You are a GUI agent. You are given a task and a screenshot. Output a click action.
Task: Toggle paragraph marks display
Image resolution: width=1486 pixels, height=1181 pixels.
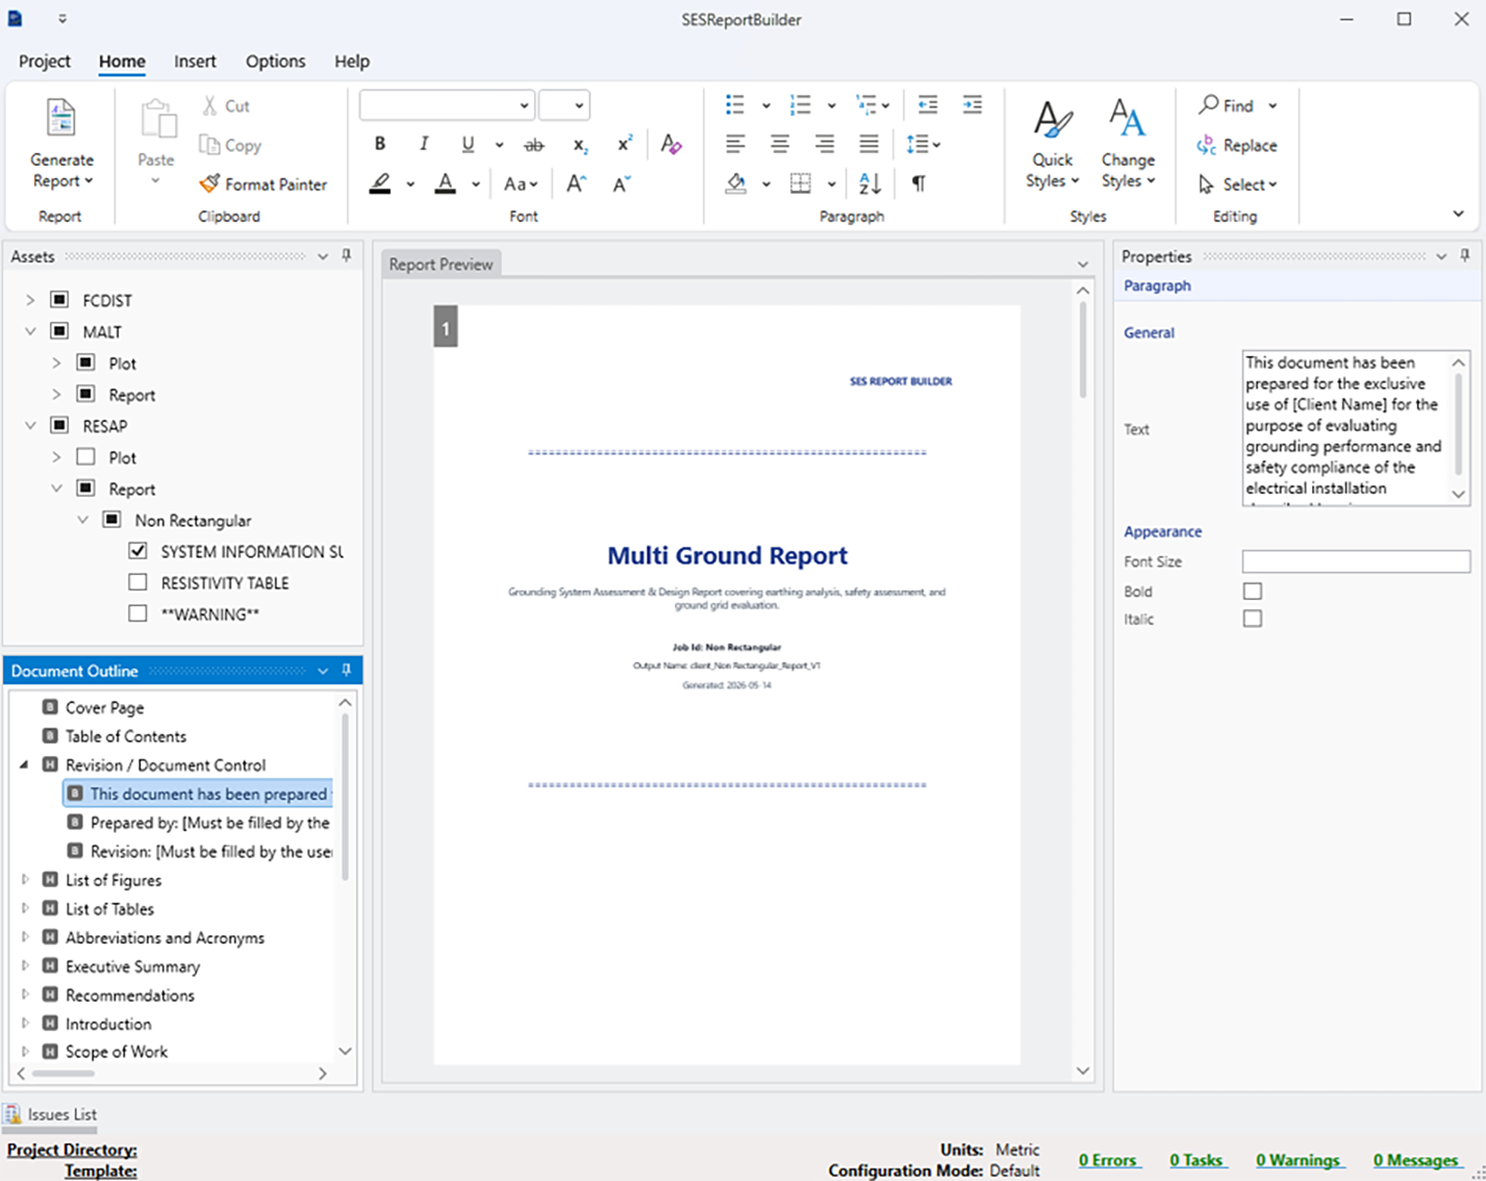pos(918,184)
